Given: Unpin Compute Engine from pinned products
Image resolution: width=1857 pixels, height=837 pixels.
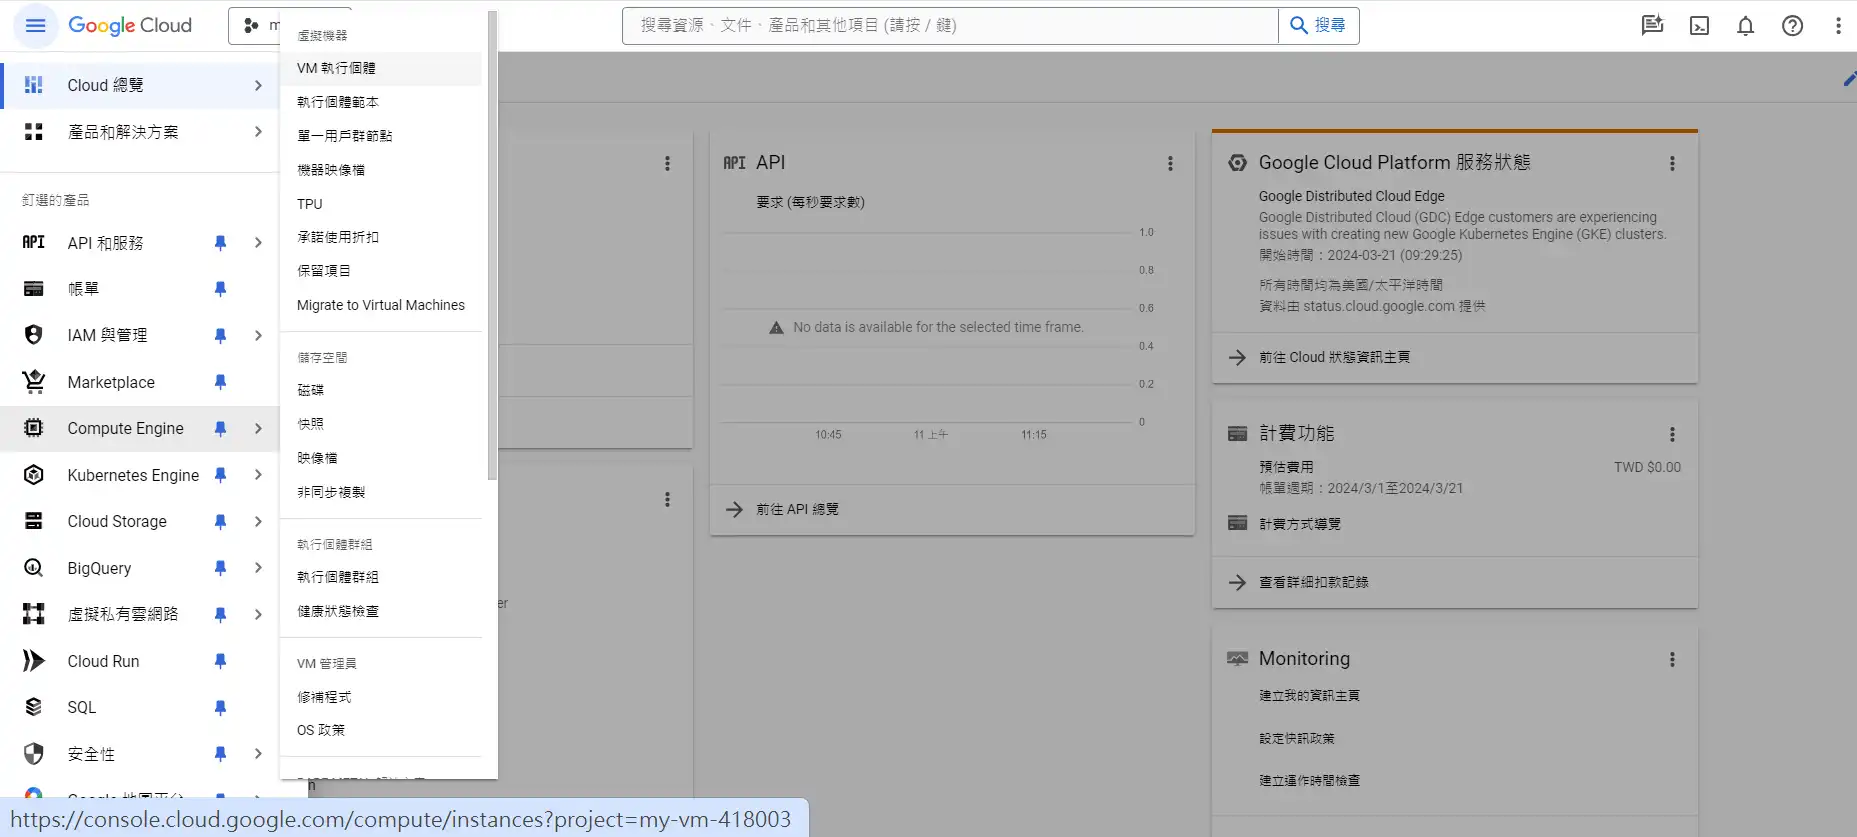Looking at the screenshot, I should 220,429.
